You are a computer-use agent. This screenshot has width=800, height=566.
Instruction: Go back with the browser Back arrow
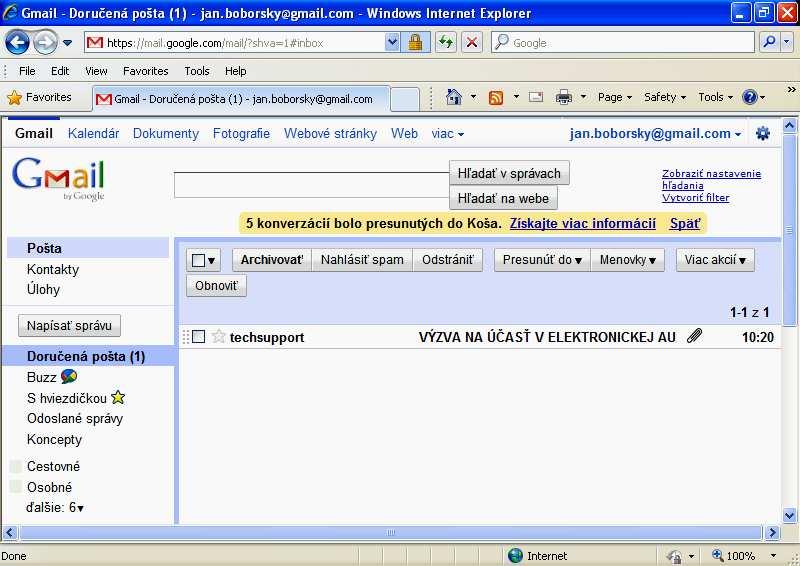coord(17,42)
